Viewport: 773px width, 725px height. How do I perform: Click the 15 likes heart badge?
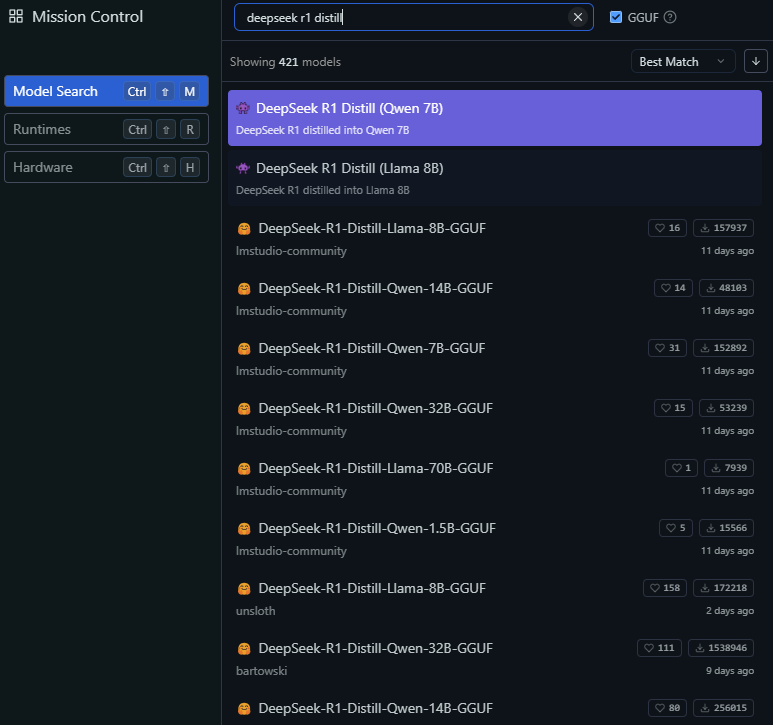[673, 408]
